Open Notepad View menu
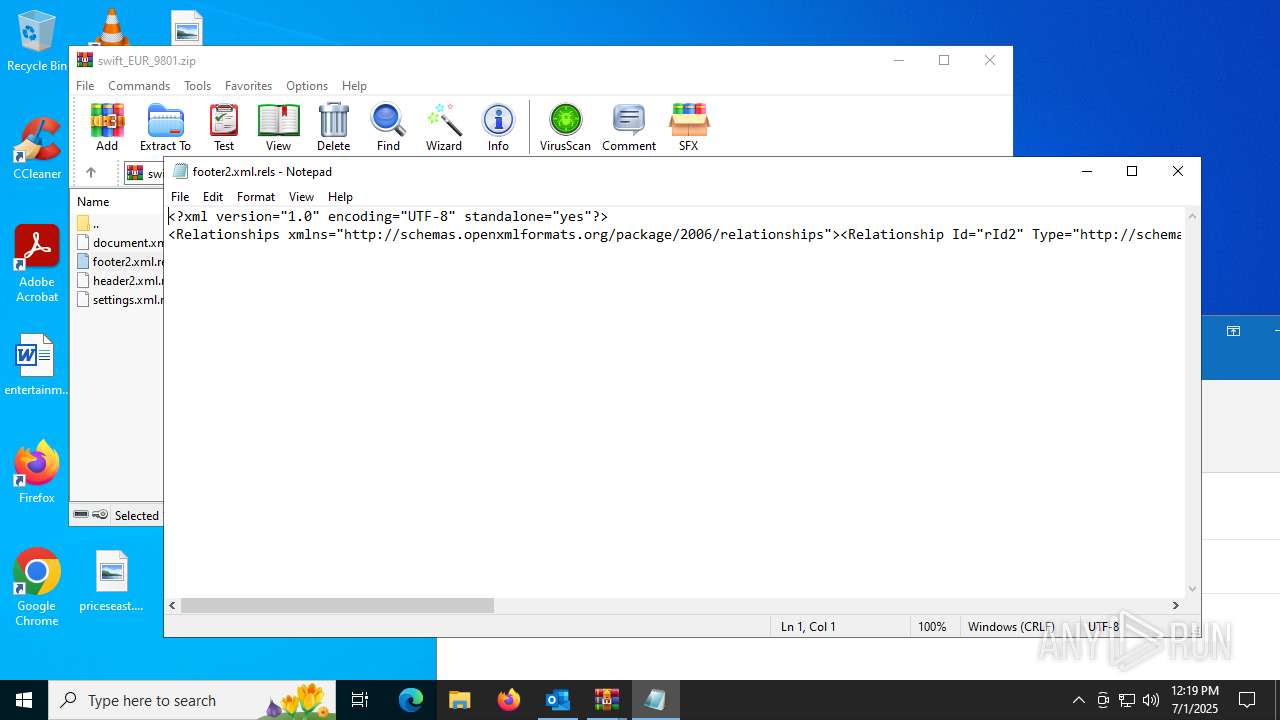 point(301,197)
